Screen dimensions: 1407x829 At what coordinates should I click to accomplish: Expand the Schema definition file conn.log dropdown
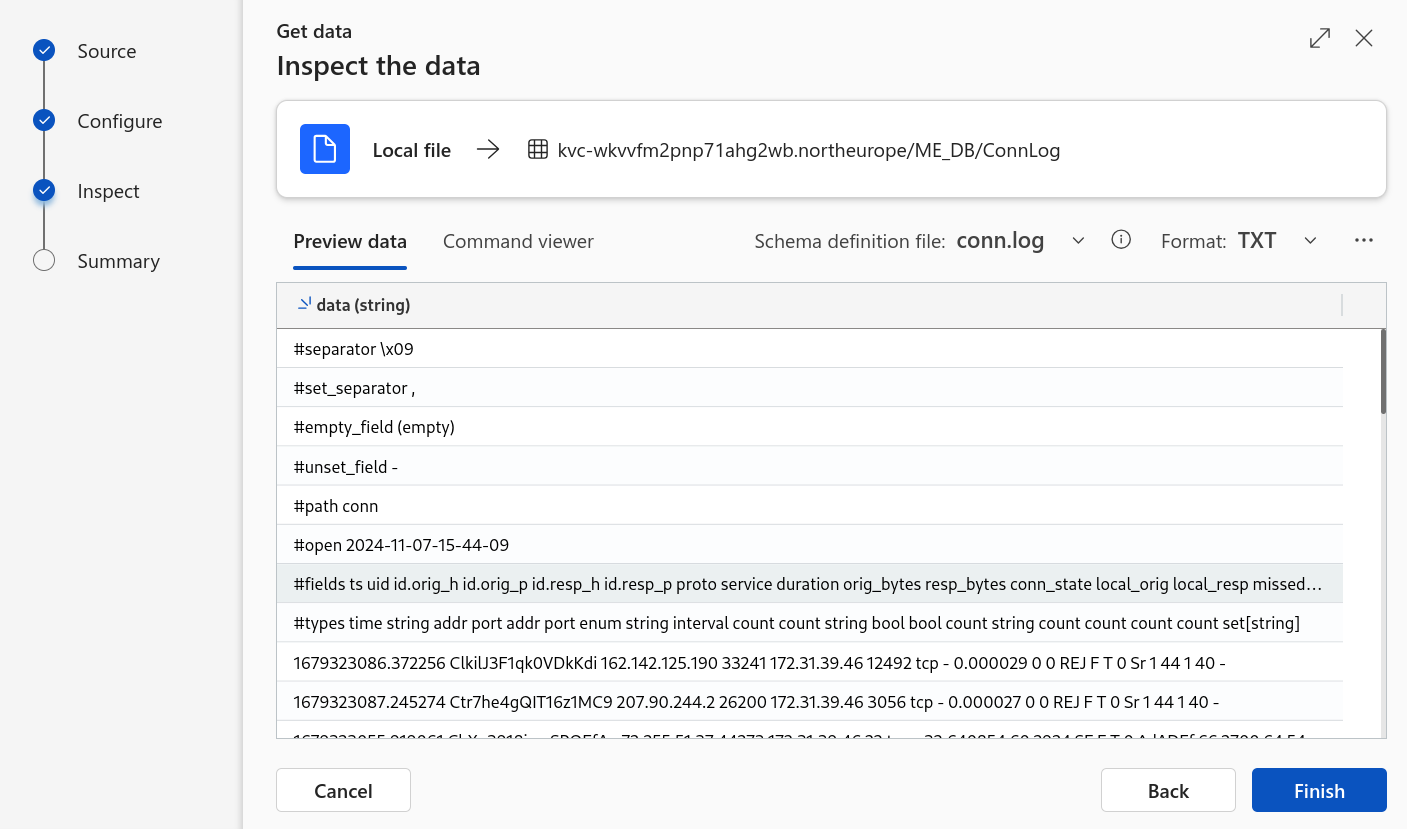1078,241
